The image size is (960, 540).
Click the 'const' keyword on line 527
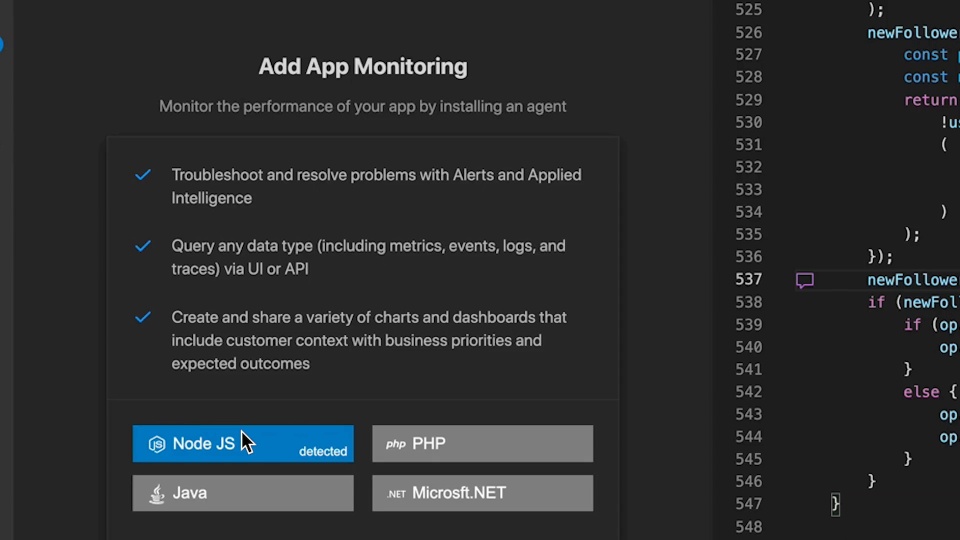pos(926,54)
